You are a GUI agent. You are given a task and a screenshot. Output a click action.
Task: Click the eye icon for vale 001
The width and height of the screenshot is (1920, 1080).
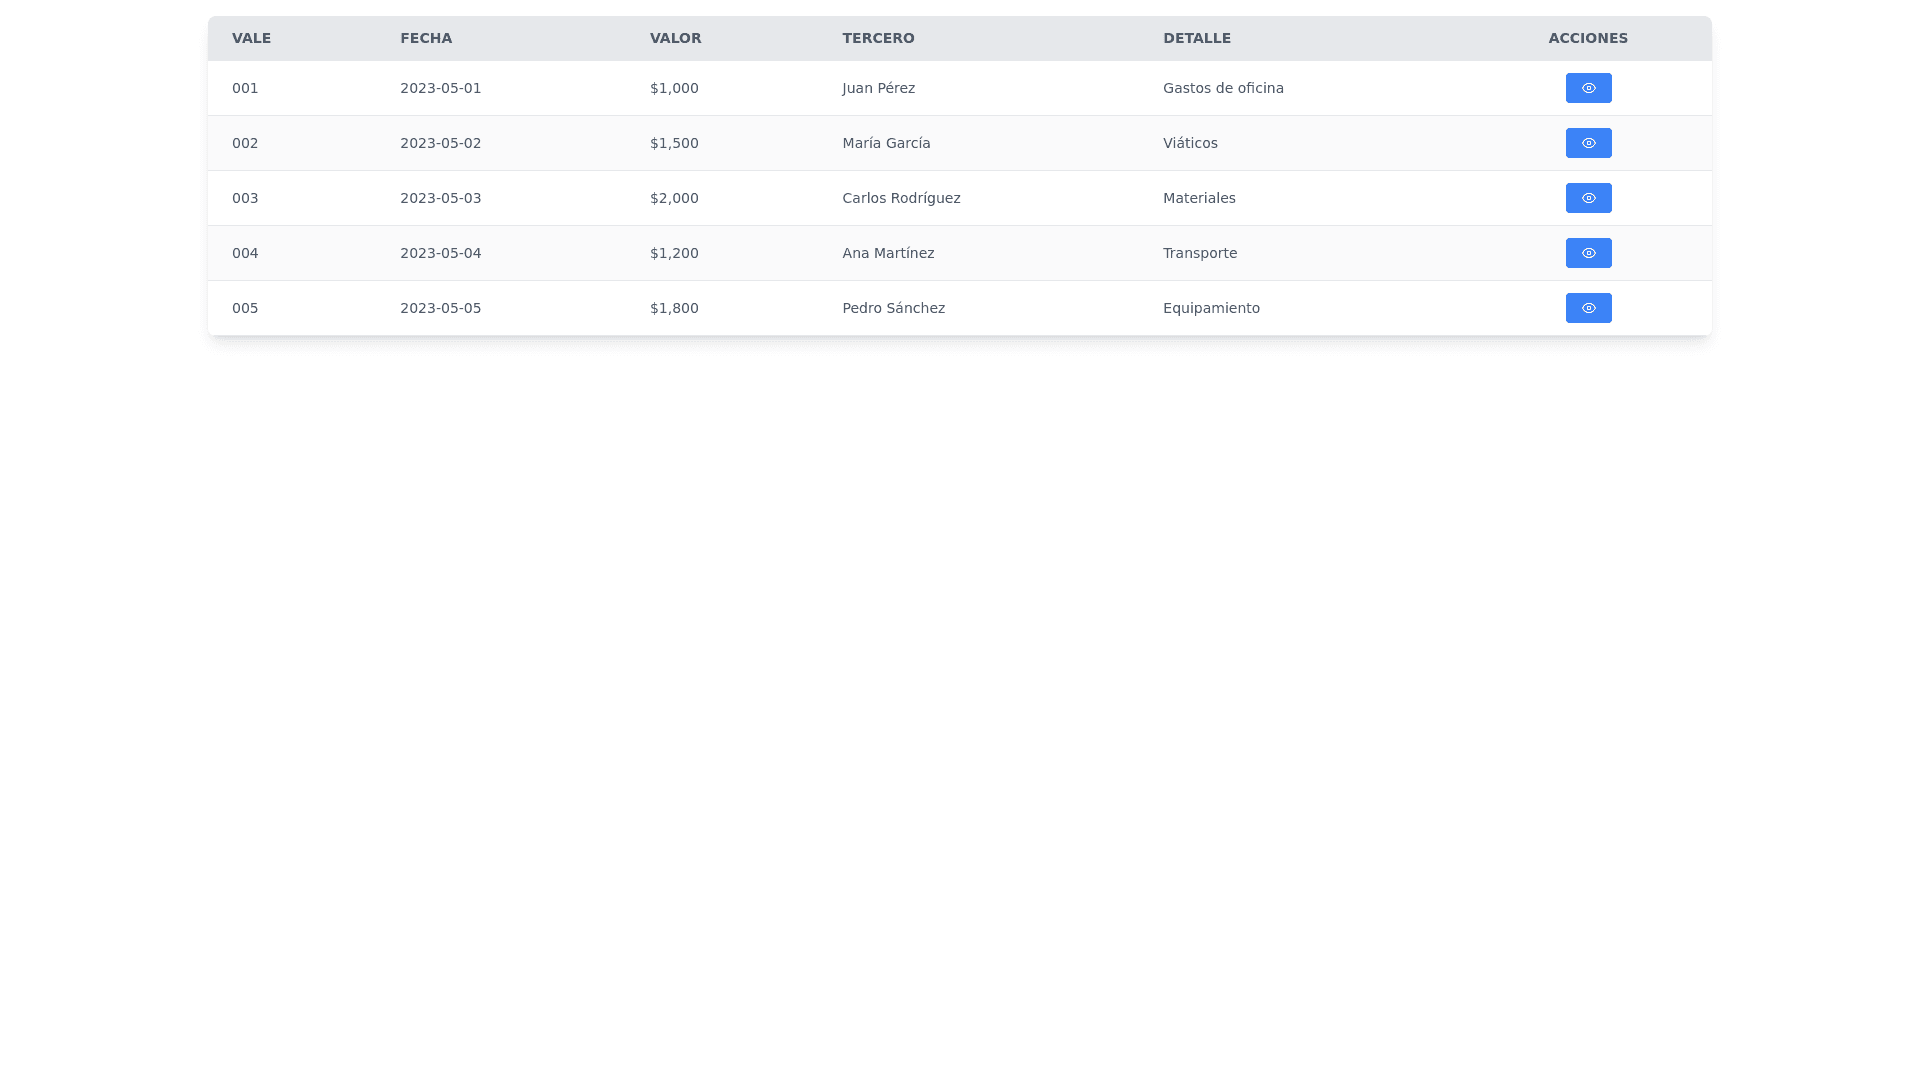1588,88
